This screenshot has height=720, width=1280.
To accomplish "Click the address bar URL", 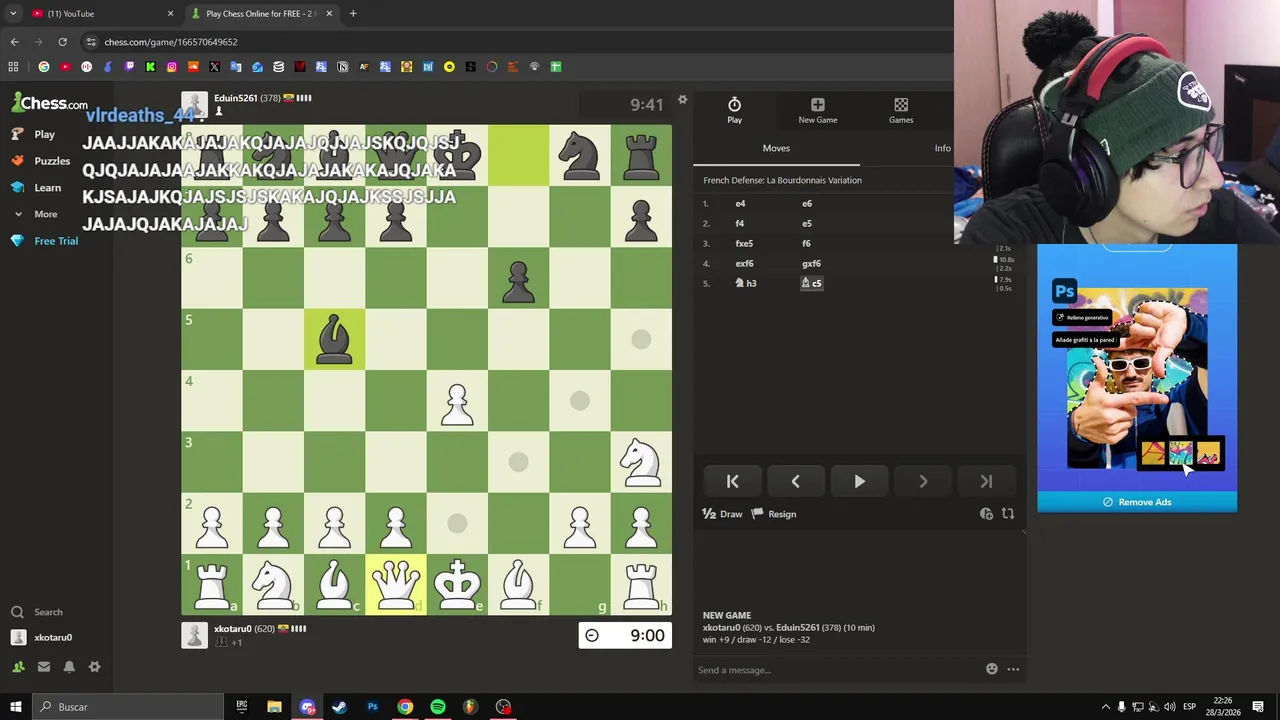I will [x=171, y=42].
